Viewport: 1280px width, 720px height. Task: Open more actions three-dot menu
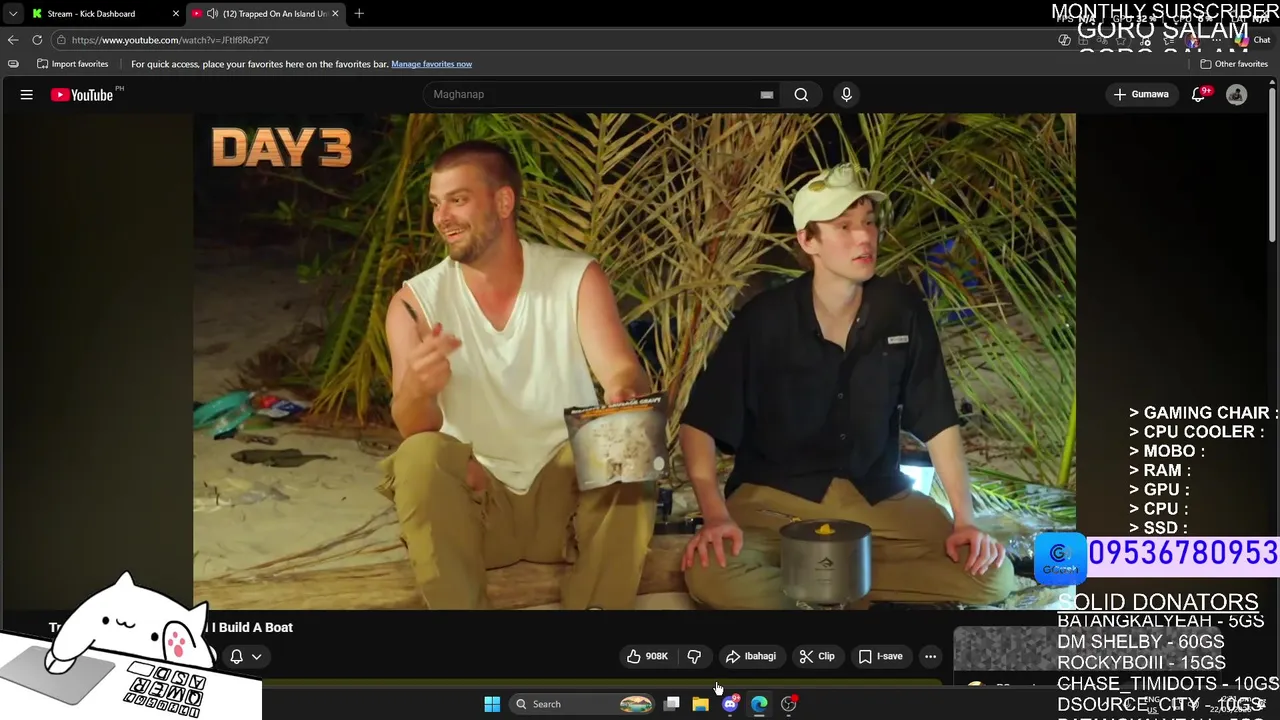point(930,656)
